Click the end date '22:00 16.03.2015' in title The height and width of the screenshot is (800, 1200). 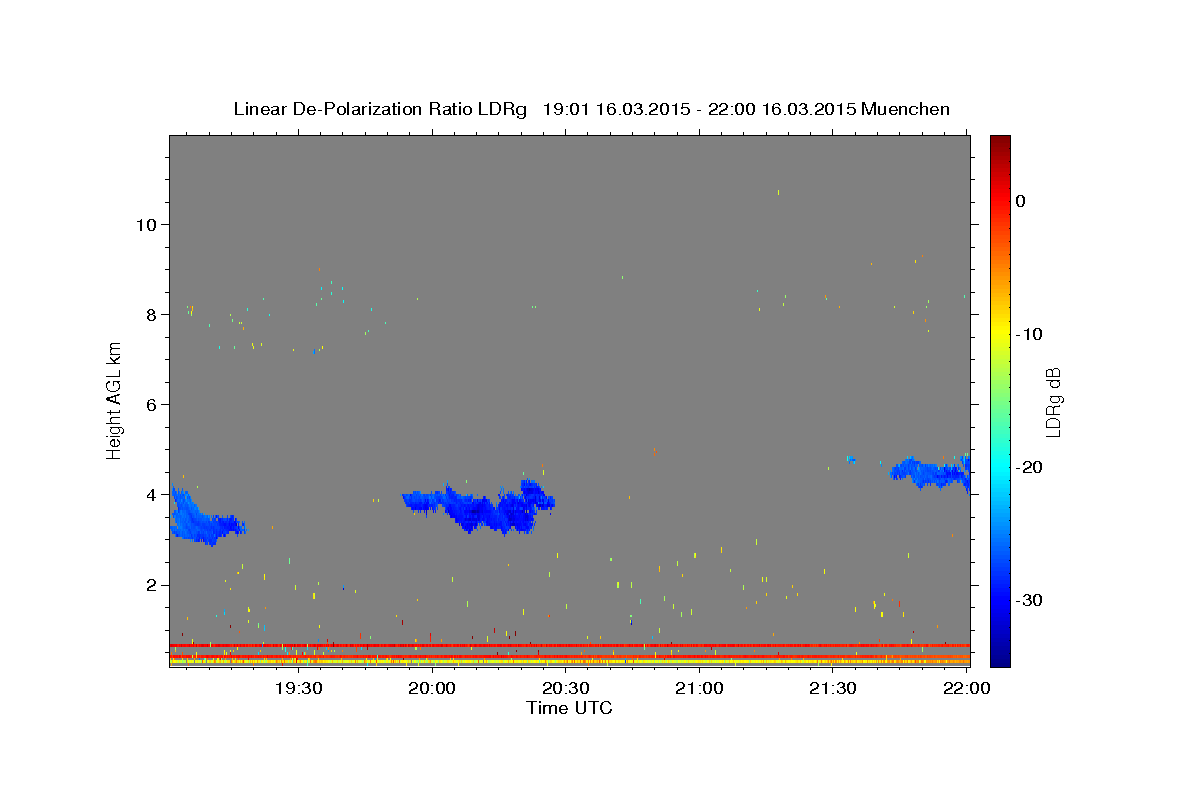[x=781, y=109]
